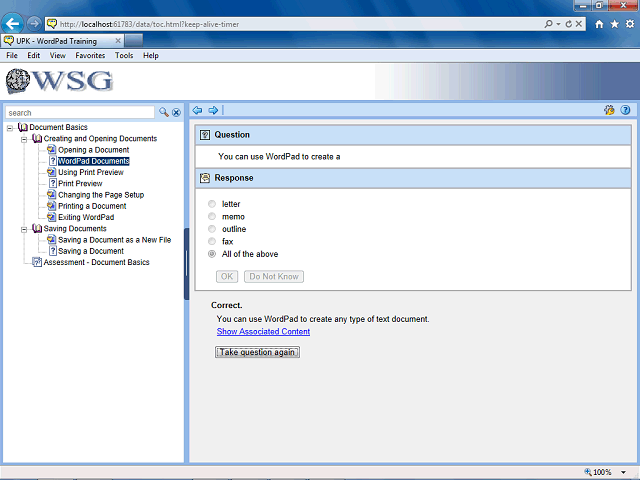Open the Favorites menu

pos(90,56)
